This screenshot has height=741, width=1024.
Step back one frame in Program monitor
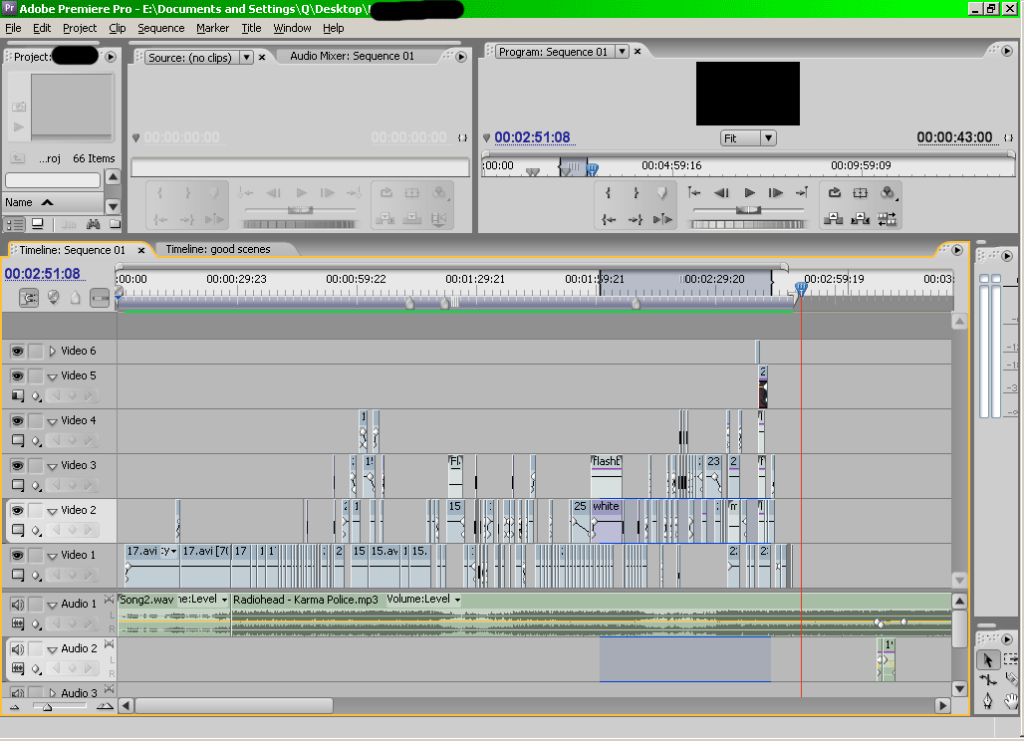pyautogui.click(x=722, y=193)
